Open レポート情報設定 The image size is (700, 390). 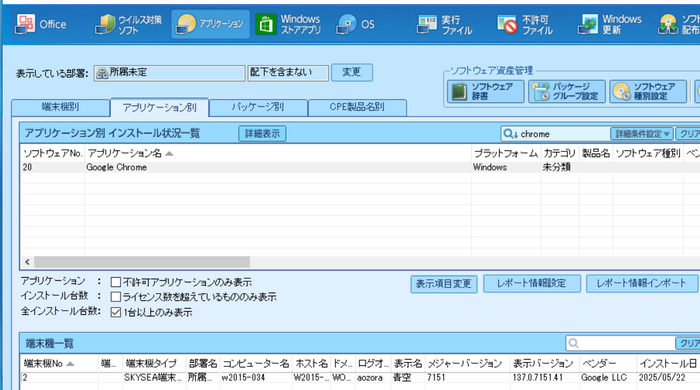pos(532,284)
